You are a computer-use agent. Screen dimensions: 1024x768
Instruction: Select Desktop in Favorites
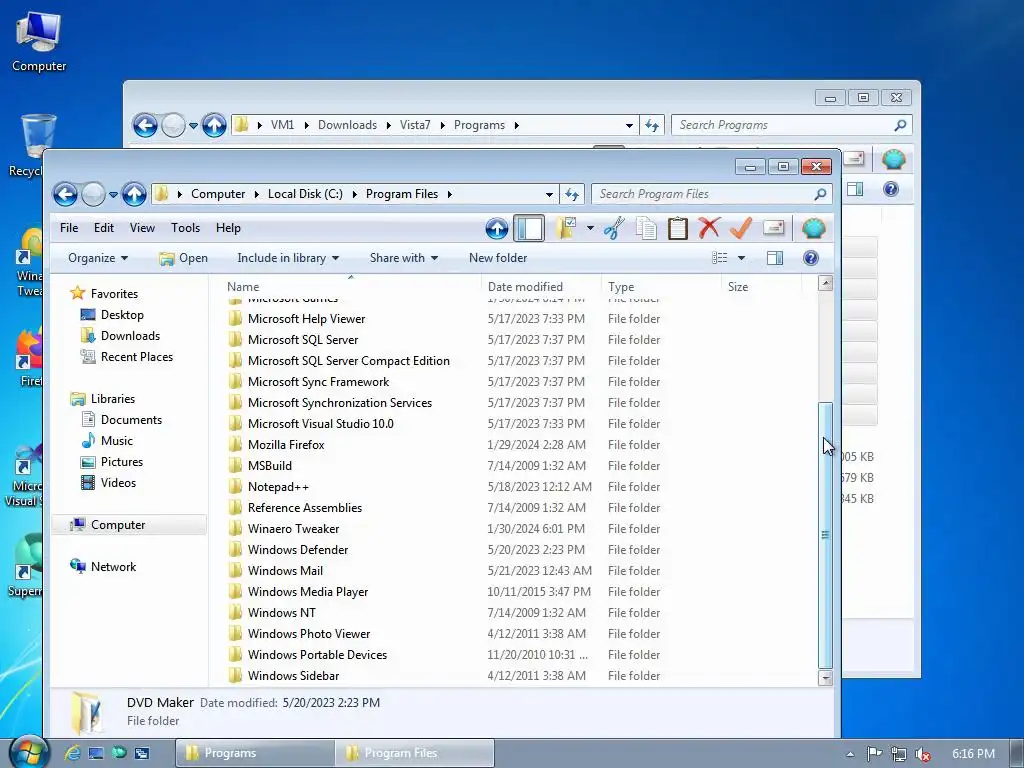[122, 315]
